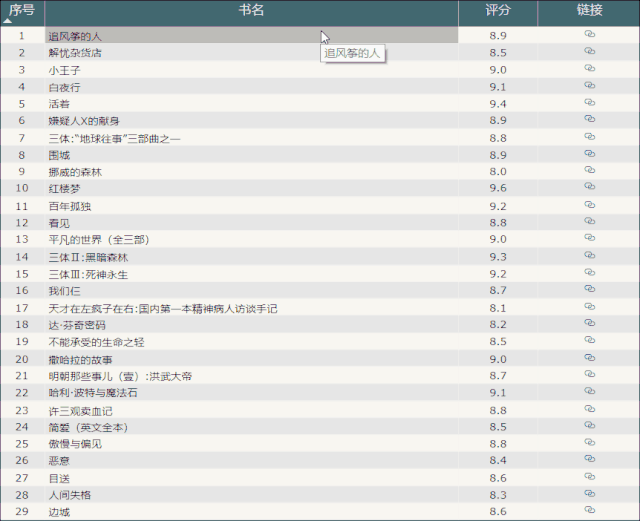Select the book title 达·芬奇密码

[x=77, y=325]
